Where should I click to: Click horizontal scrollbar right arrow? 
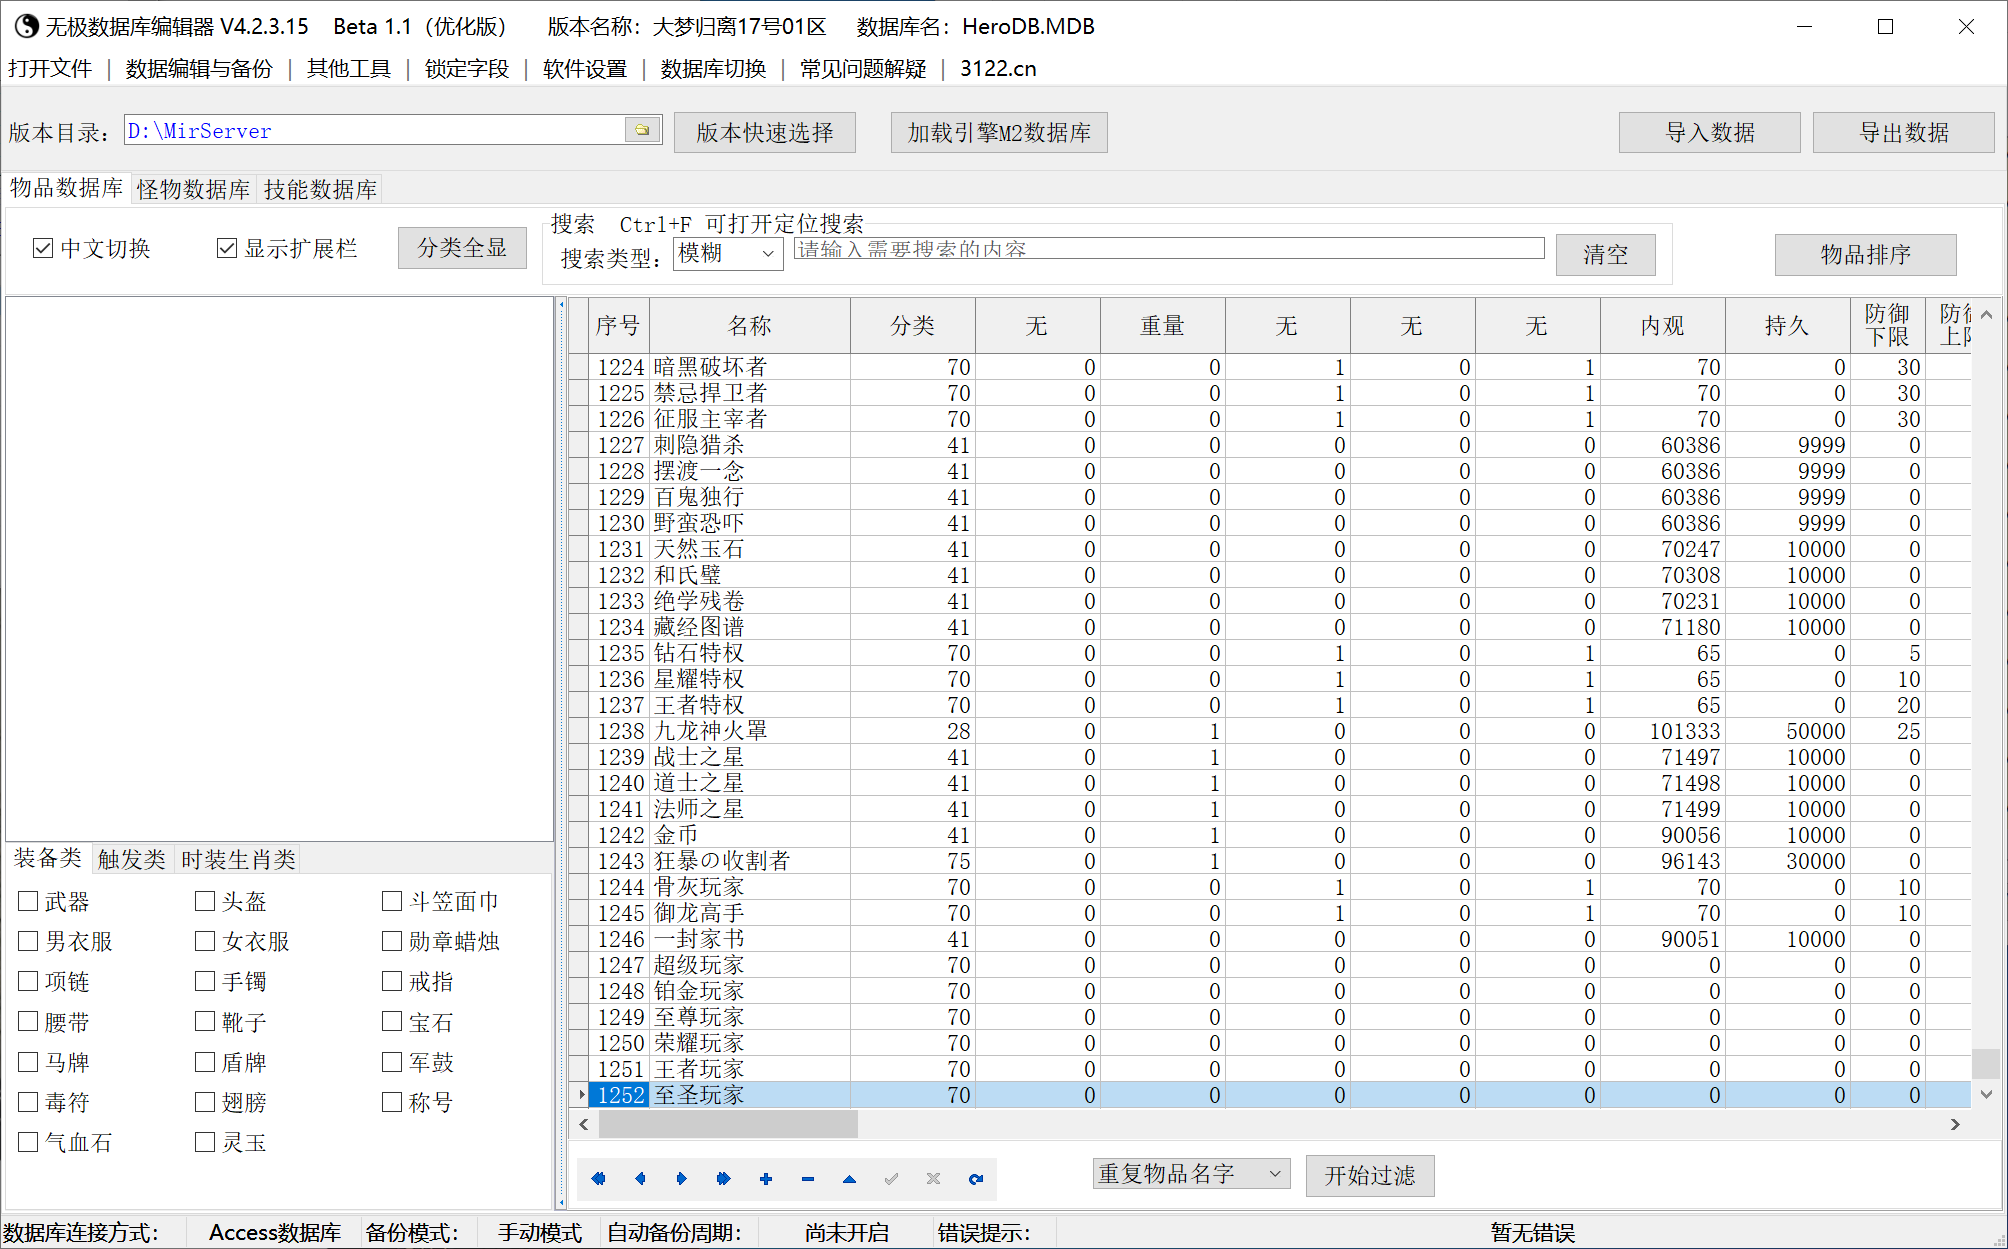tap(1955, 1125)
